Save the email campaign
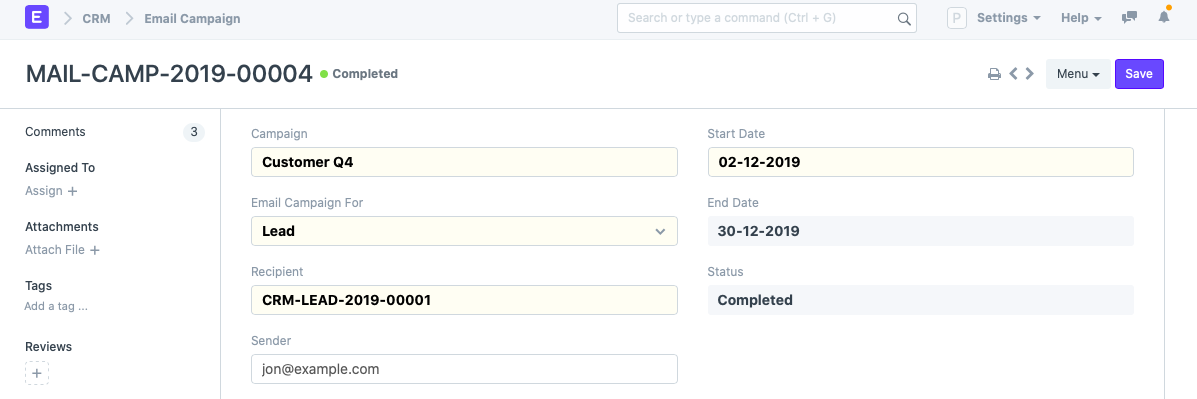Viewport: 1197px width, 399px height. coord(1139,74)
